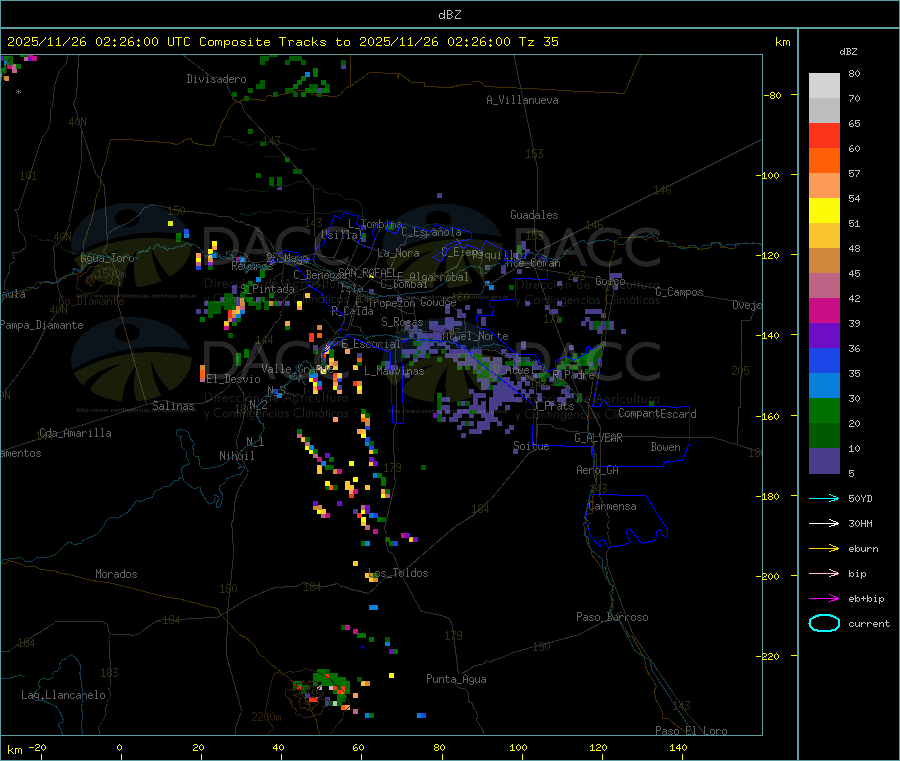Image resolution: width=900 pixels, height=761 pixels.
Task: Click the white 30HM track arrow
Action: [x=824, y=523]
